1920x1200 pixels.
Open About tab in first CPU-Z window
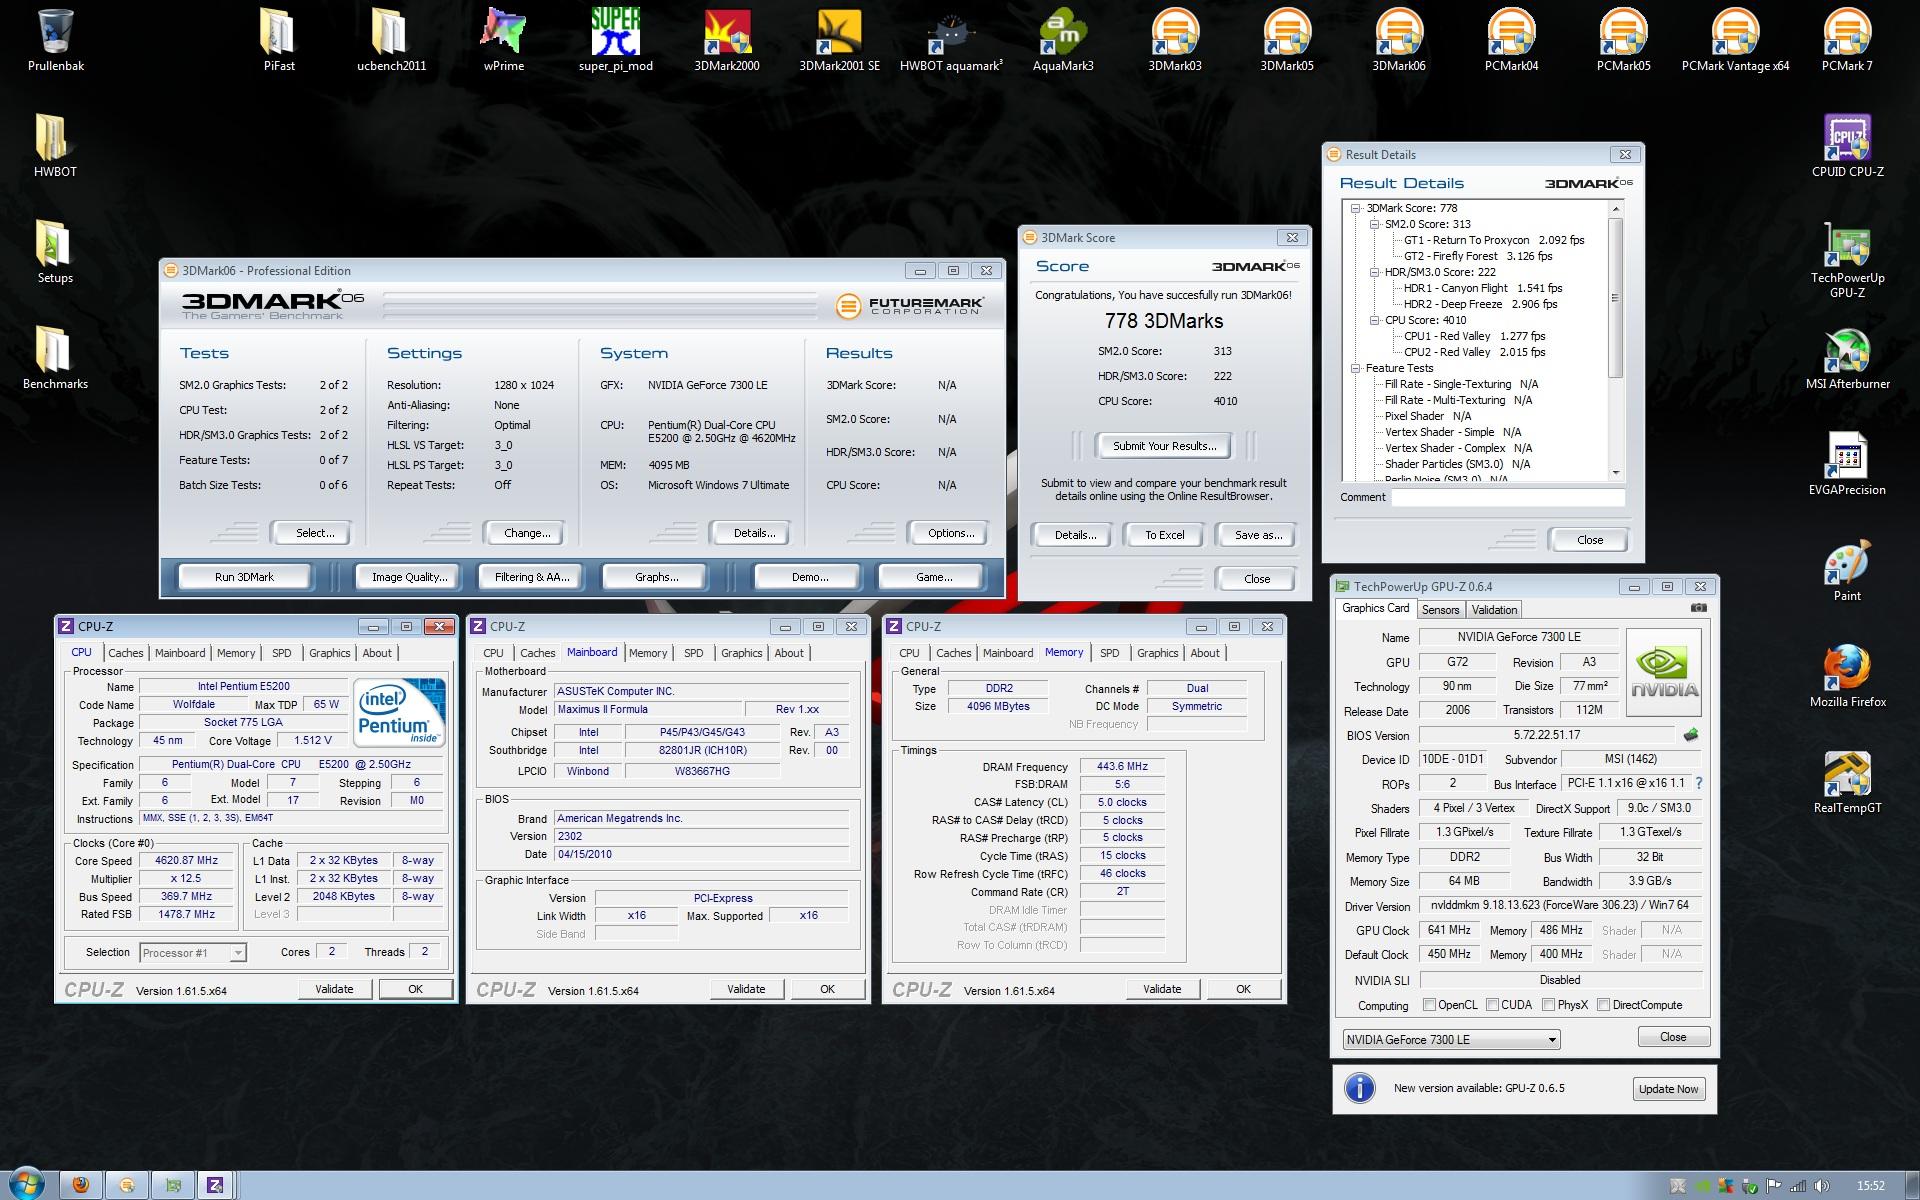click(x=377, y=653)
